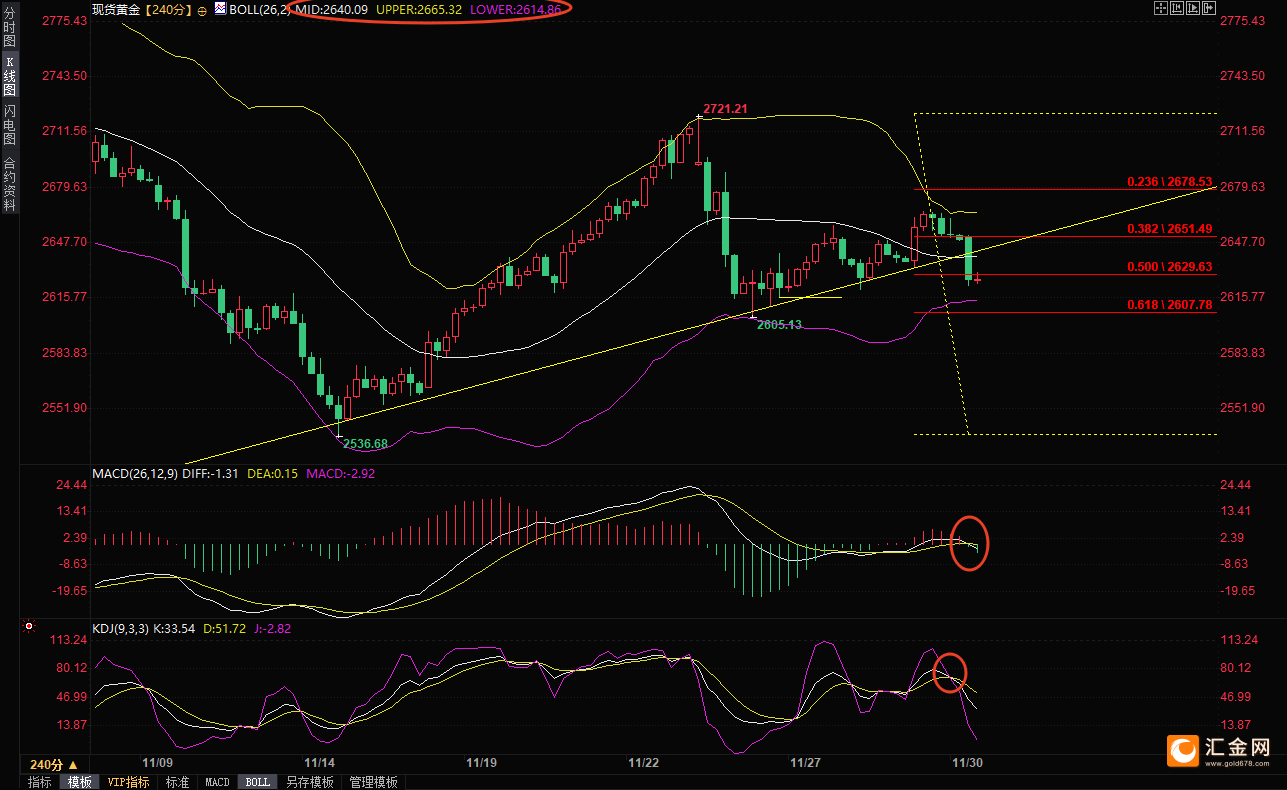The height and width of the screenshot is (790, 1287).
Task: Click the DIFF:-1.31 value
Action: (211, 473)
